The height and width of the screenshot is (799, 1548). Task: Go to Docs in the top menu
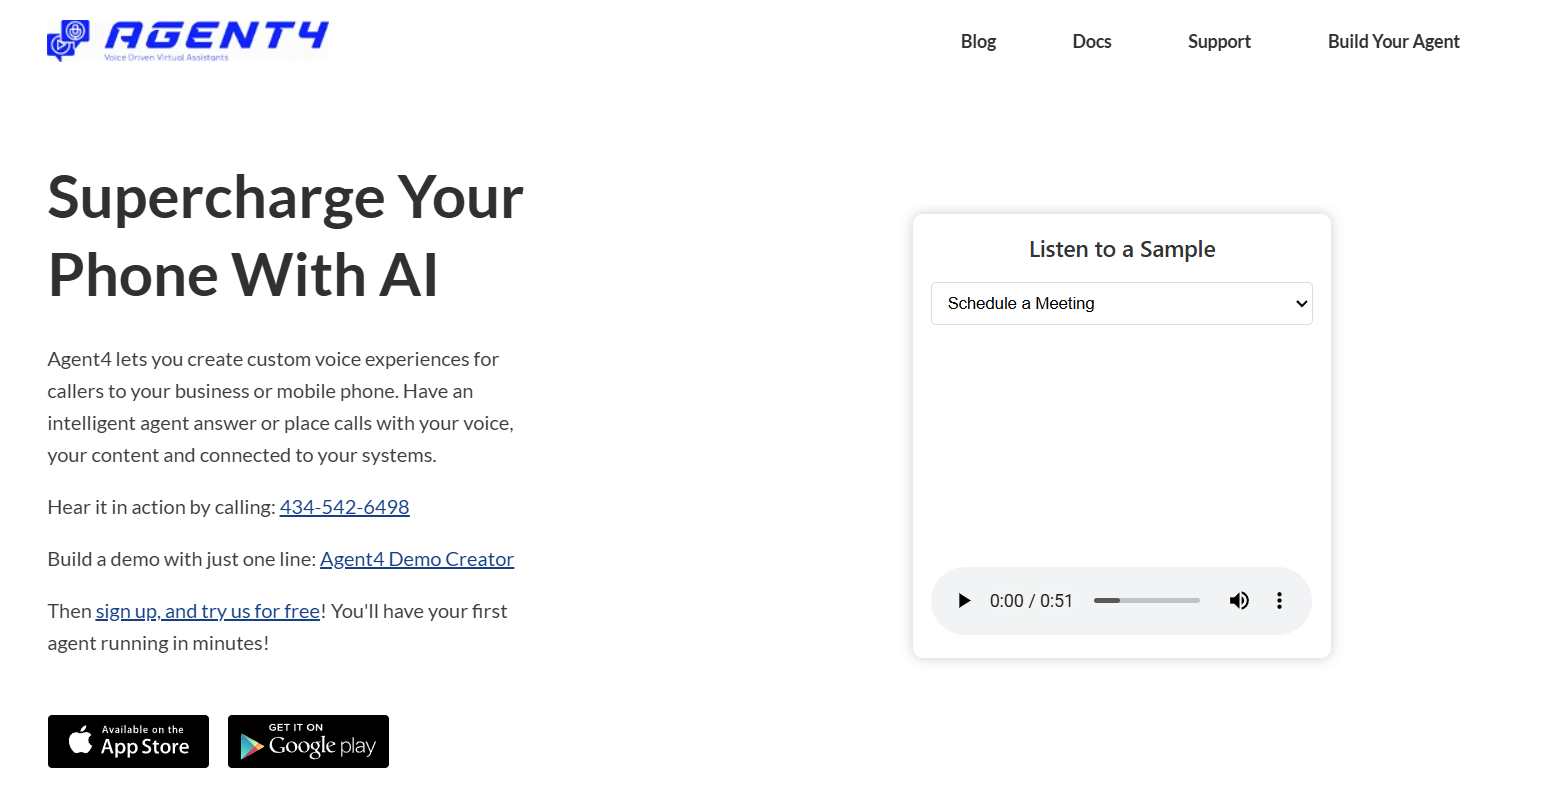coord(1091,42)
